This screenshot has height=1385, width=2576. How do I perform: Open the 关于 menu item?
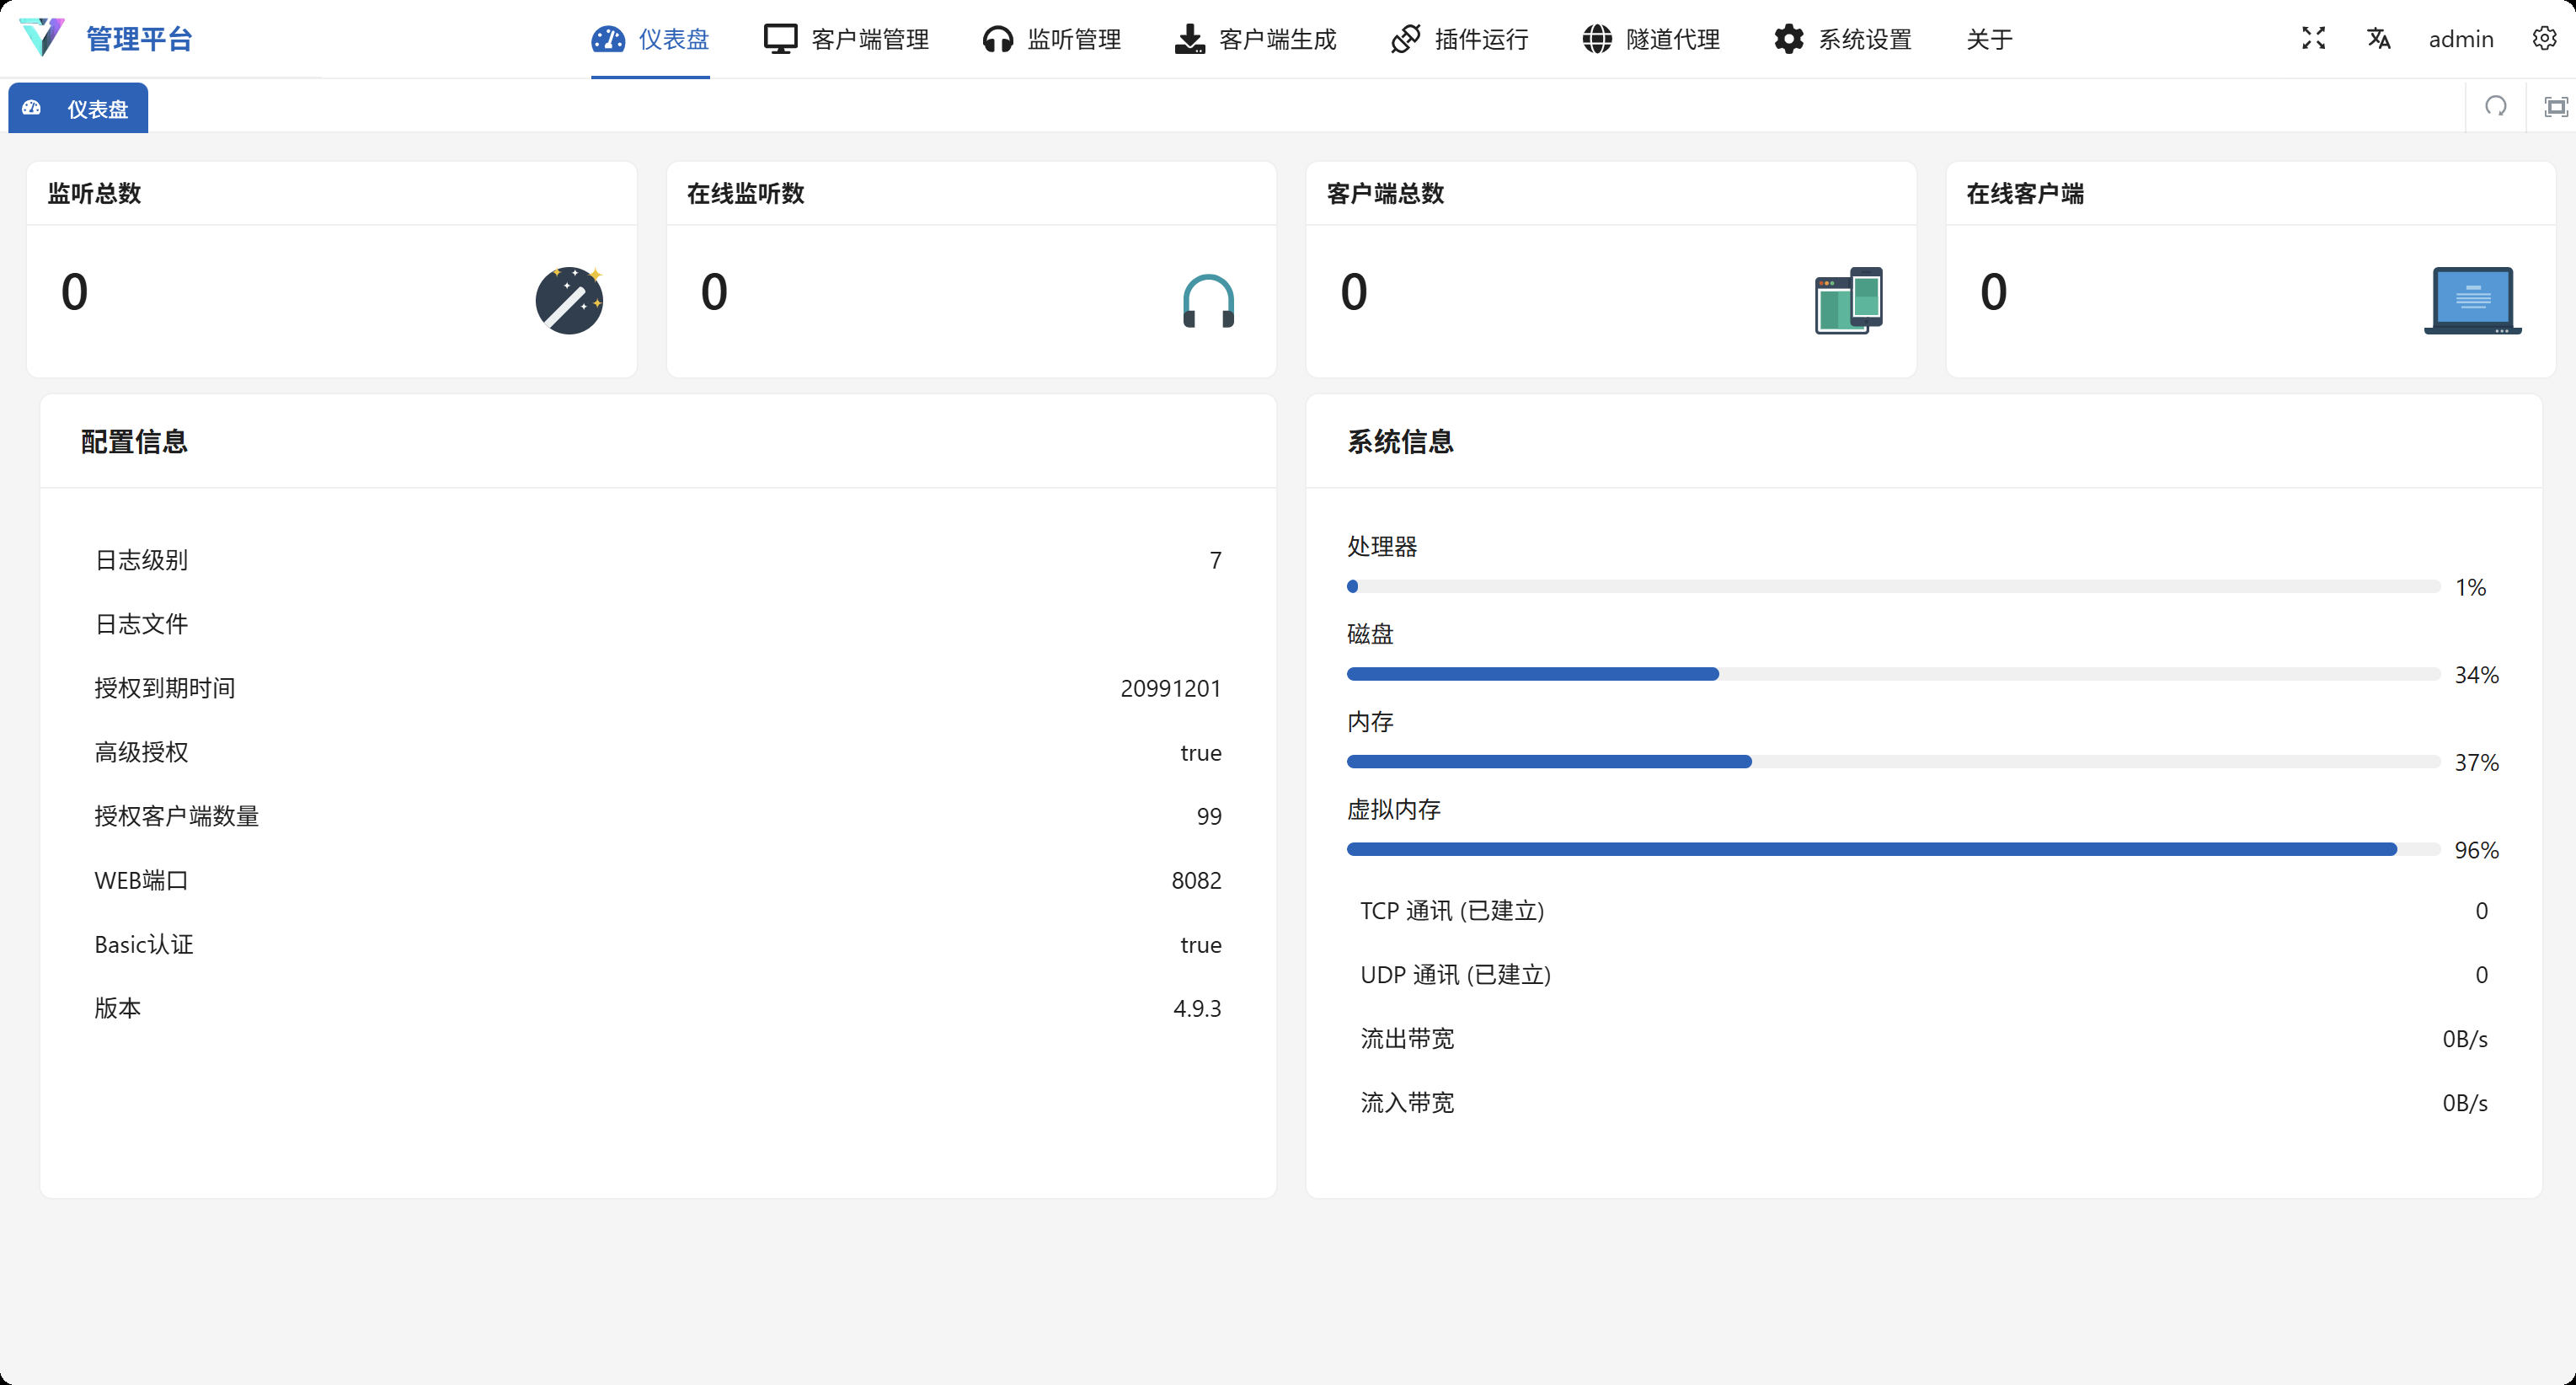pos(1989,38)
